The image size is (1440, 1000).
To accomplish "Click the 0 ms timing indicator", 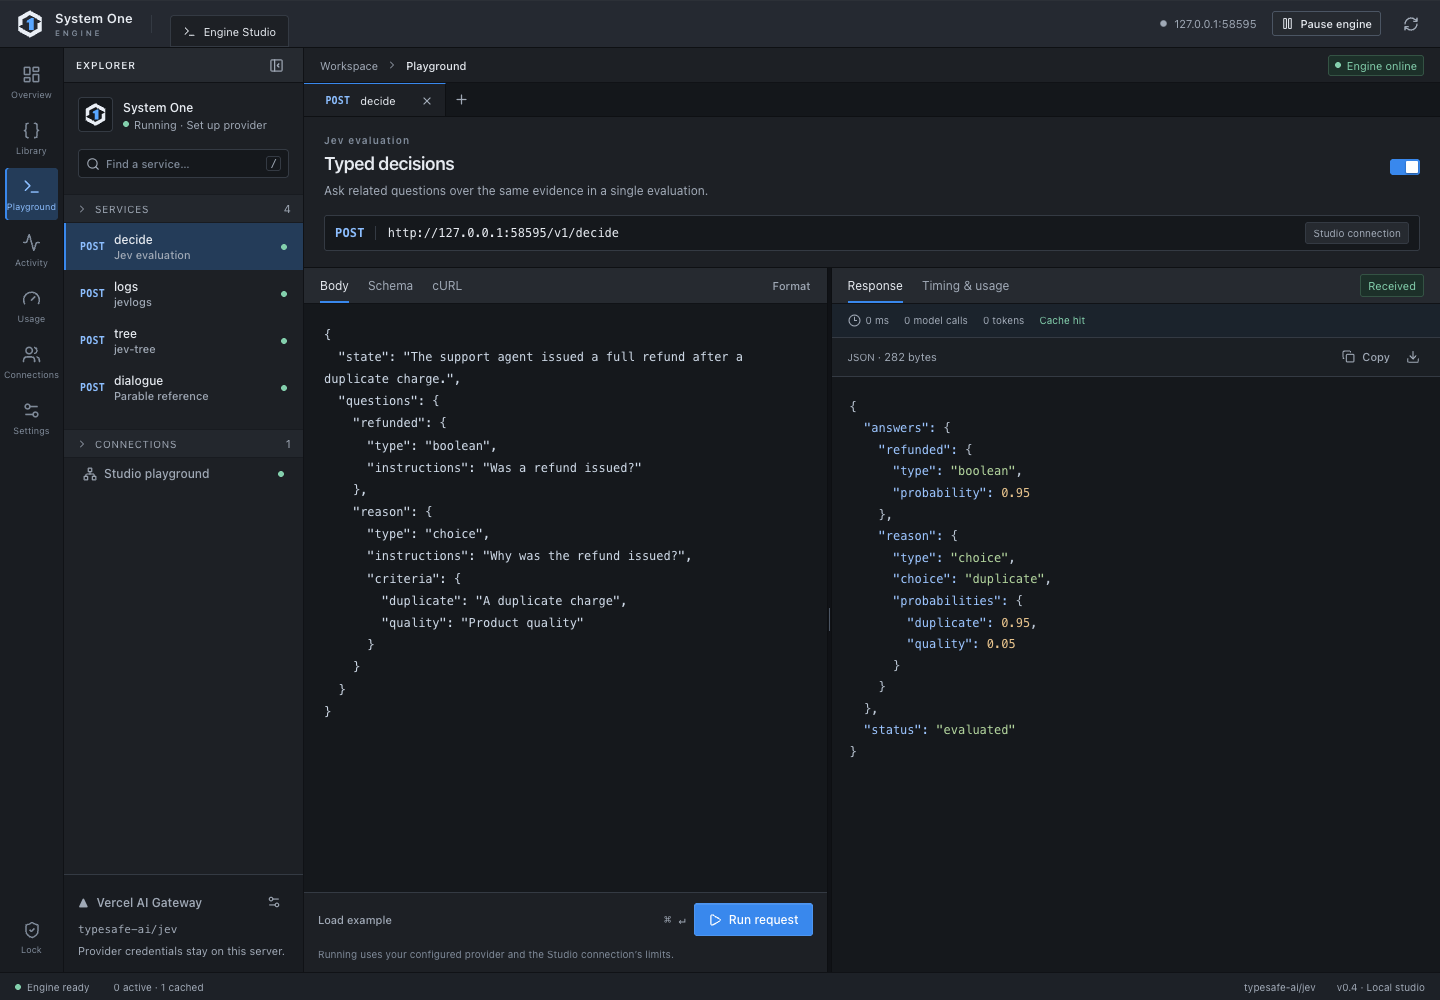I will (x=869, y=321).
